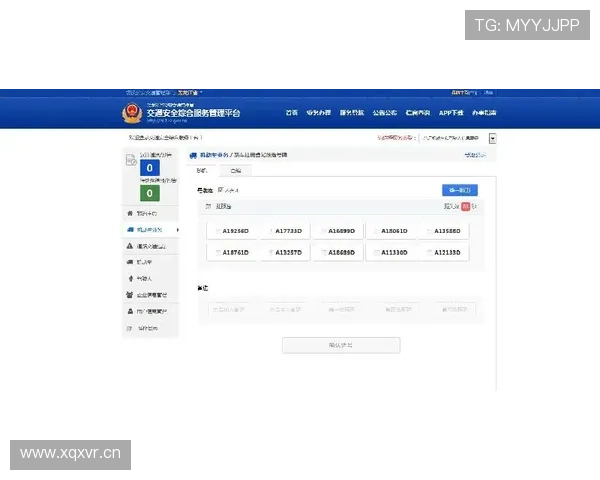Select plate number A16899D

338,231
